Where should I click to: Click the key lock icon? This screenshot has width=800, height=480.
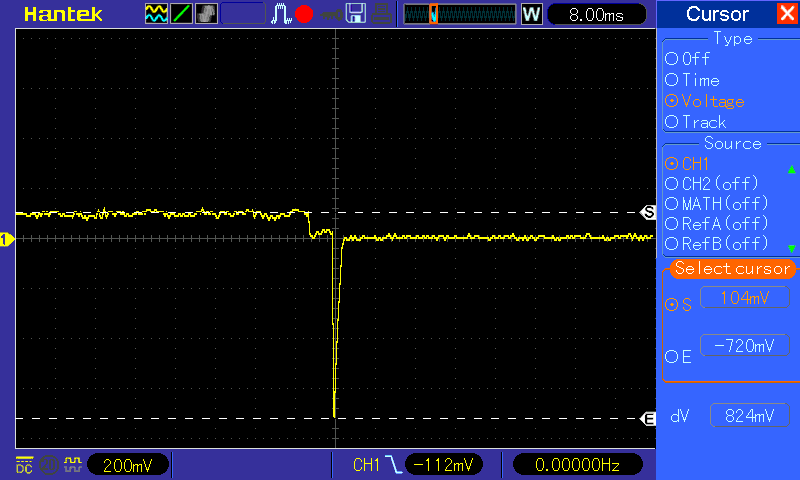[331, 15]
